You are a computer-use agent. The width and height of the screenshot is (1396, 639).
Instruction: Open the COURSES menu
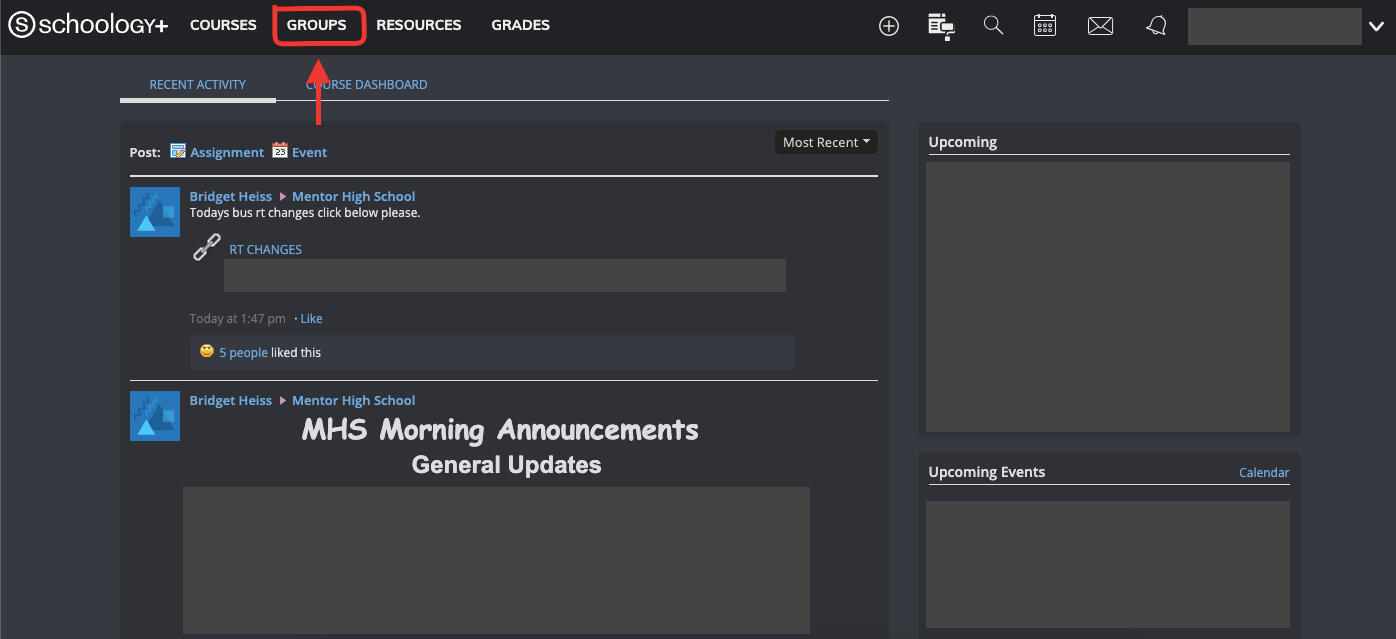click(x=223, y=25)
